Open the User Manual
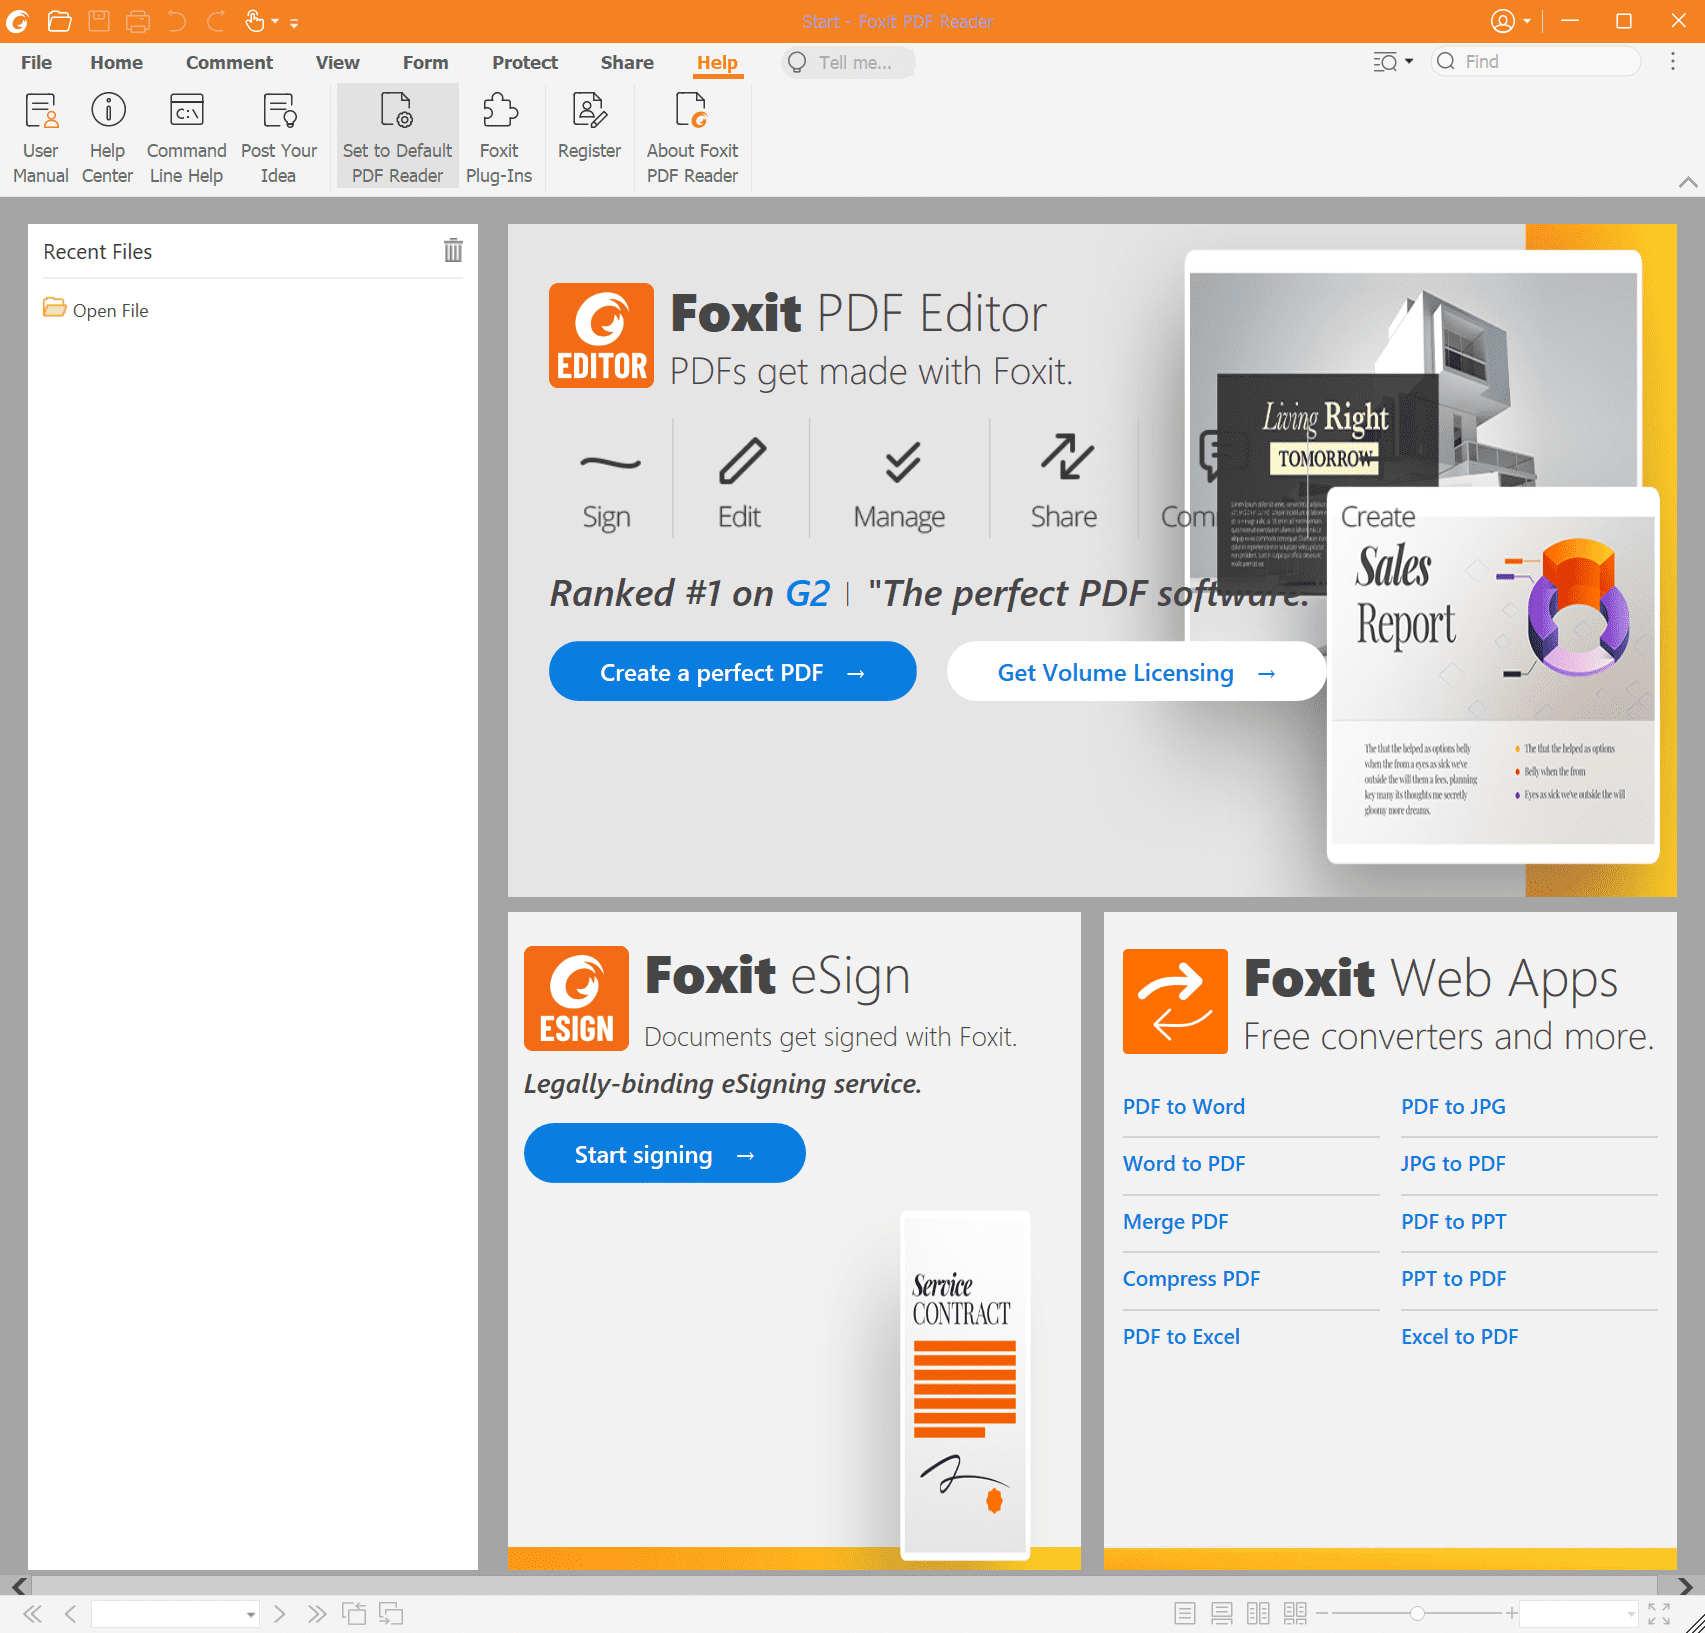This screenshot has height=1633, width=1705. 41,138
